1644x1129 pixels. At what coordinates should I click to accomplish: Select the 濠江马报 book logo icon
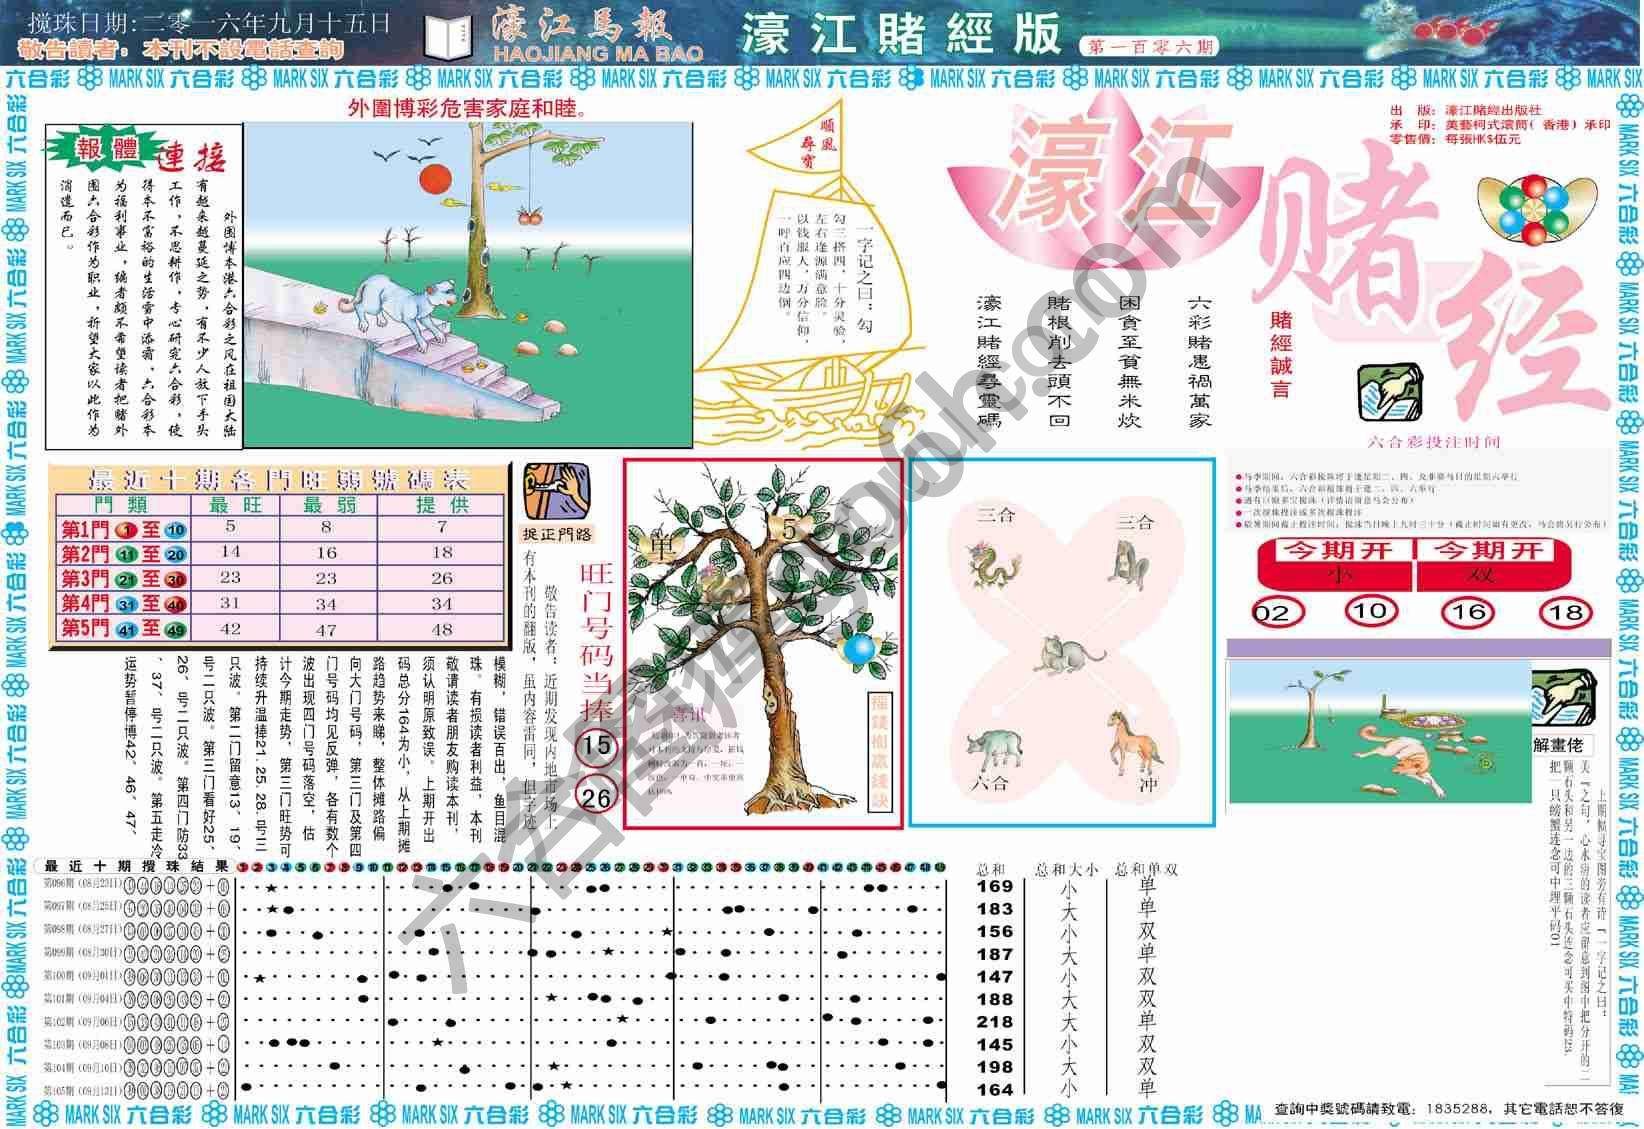[447, 33]
